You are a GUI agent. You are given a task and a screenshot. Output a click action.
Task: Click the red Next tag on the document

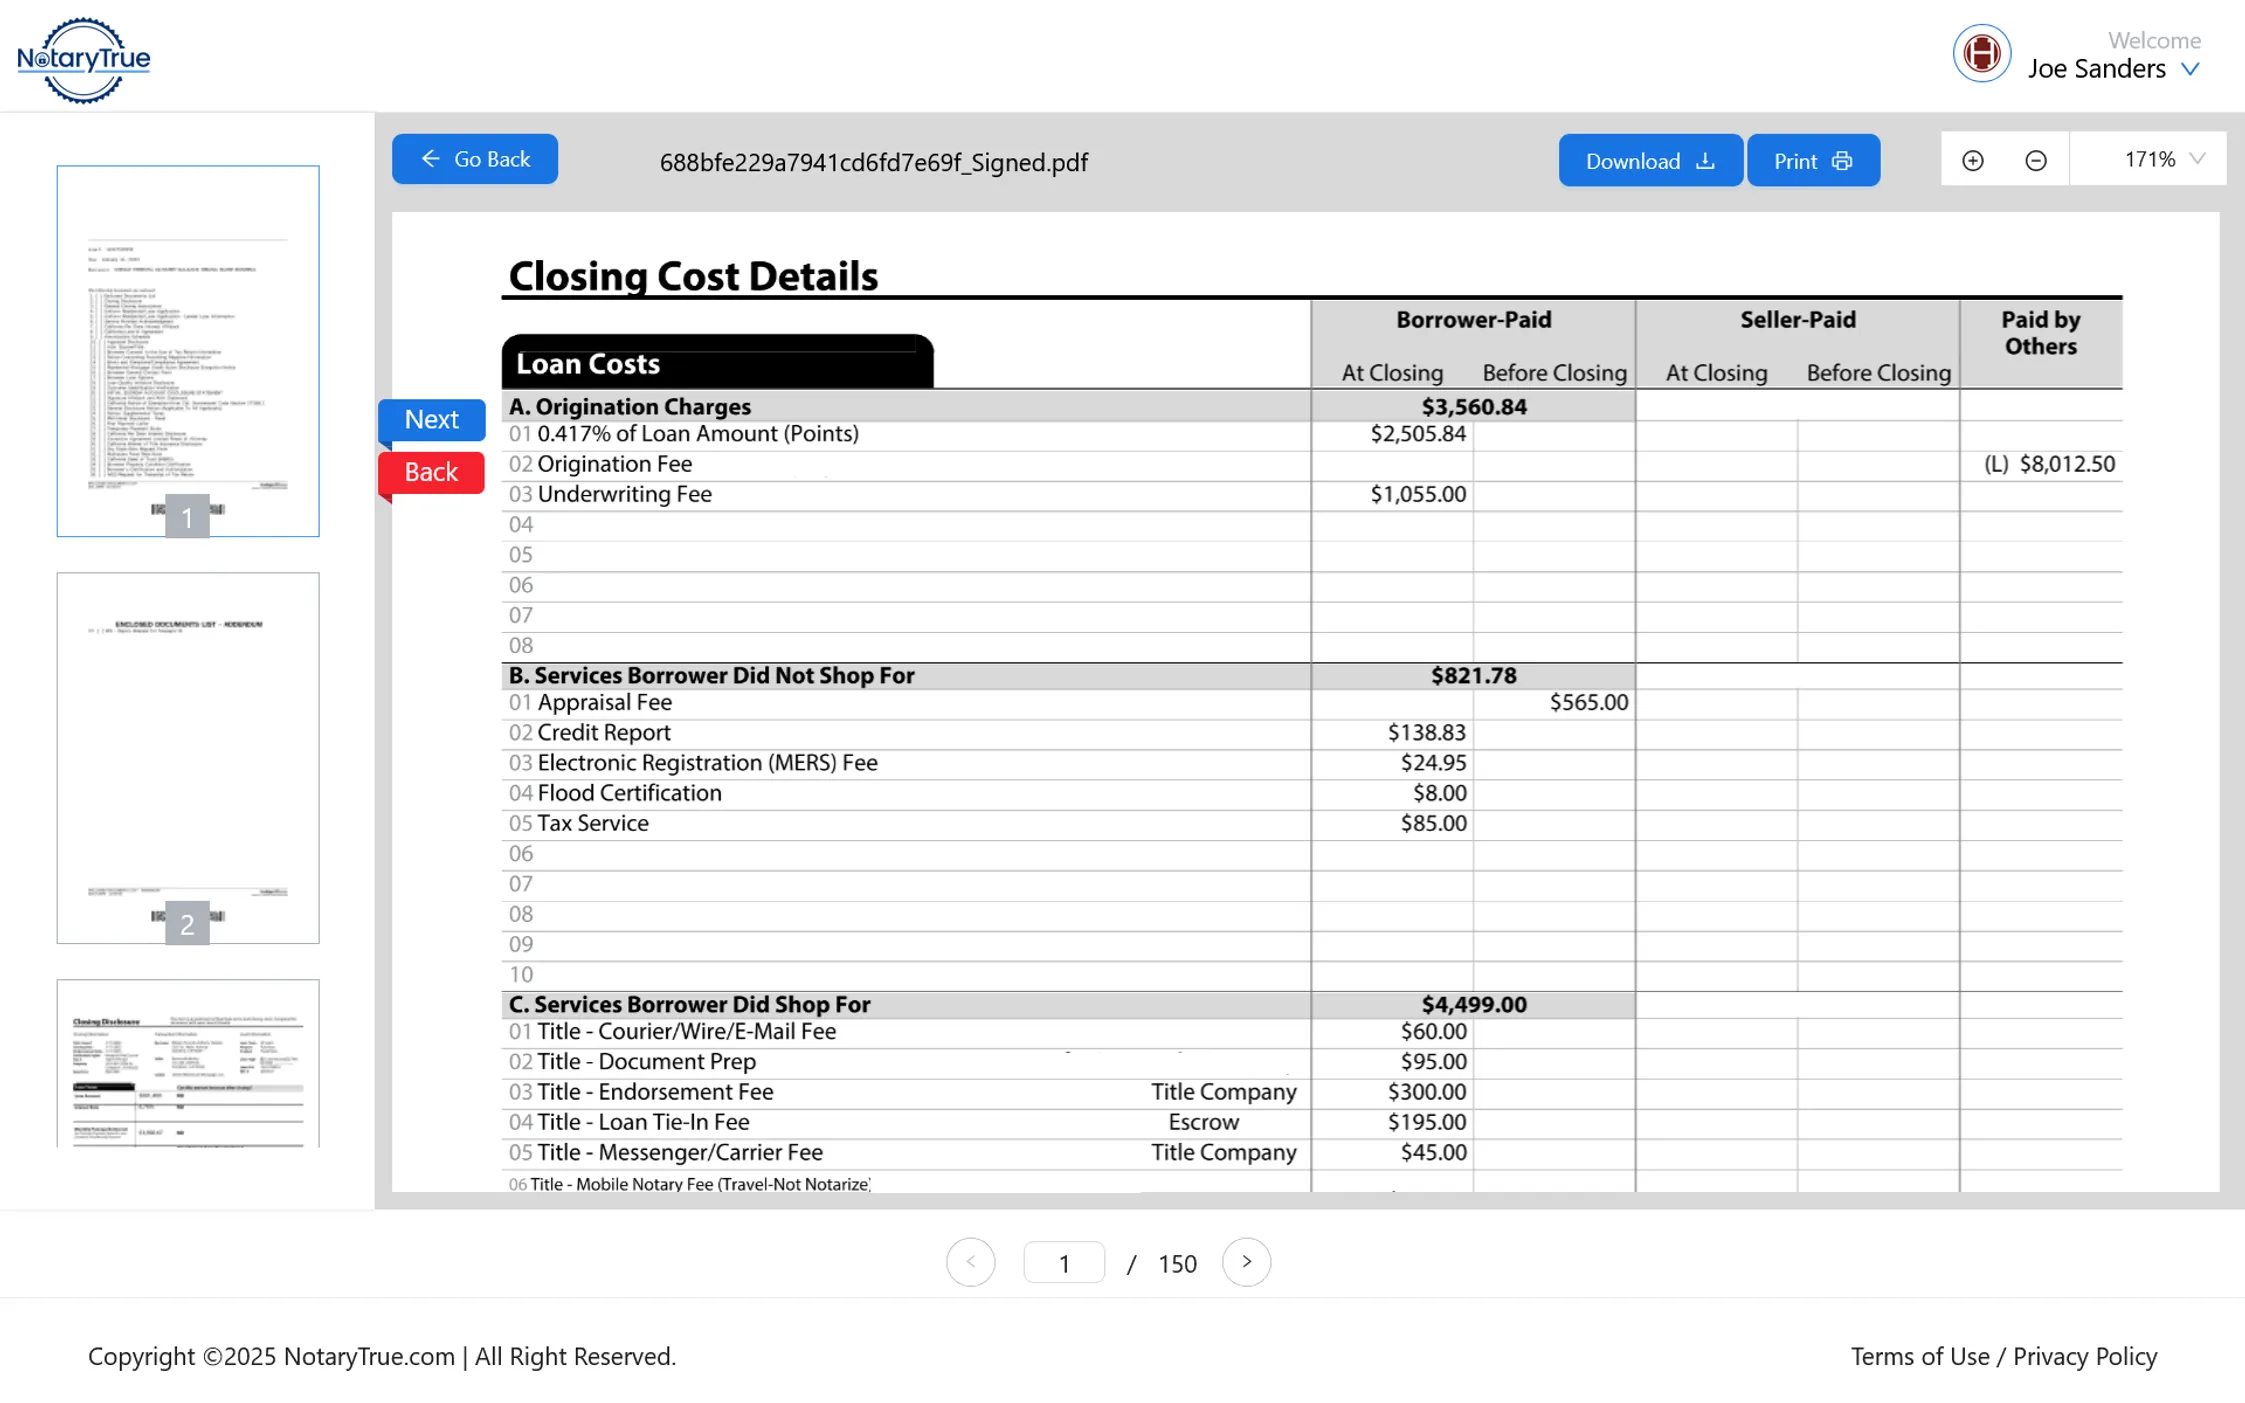[x=430, y=419]
